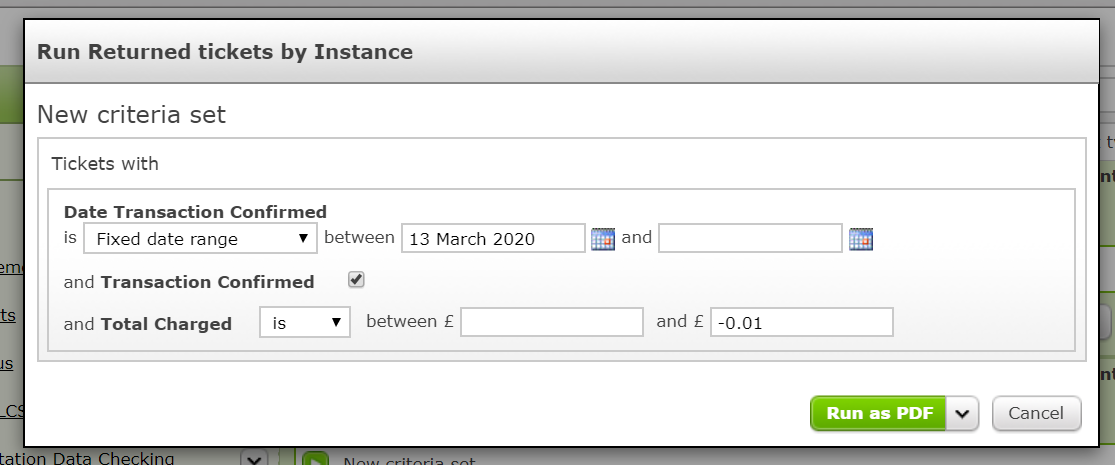
Task: Open the 'tation Data Checking' link in background
Action: click(x=87, y=459)
